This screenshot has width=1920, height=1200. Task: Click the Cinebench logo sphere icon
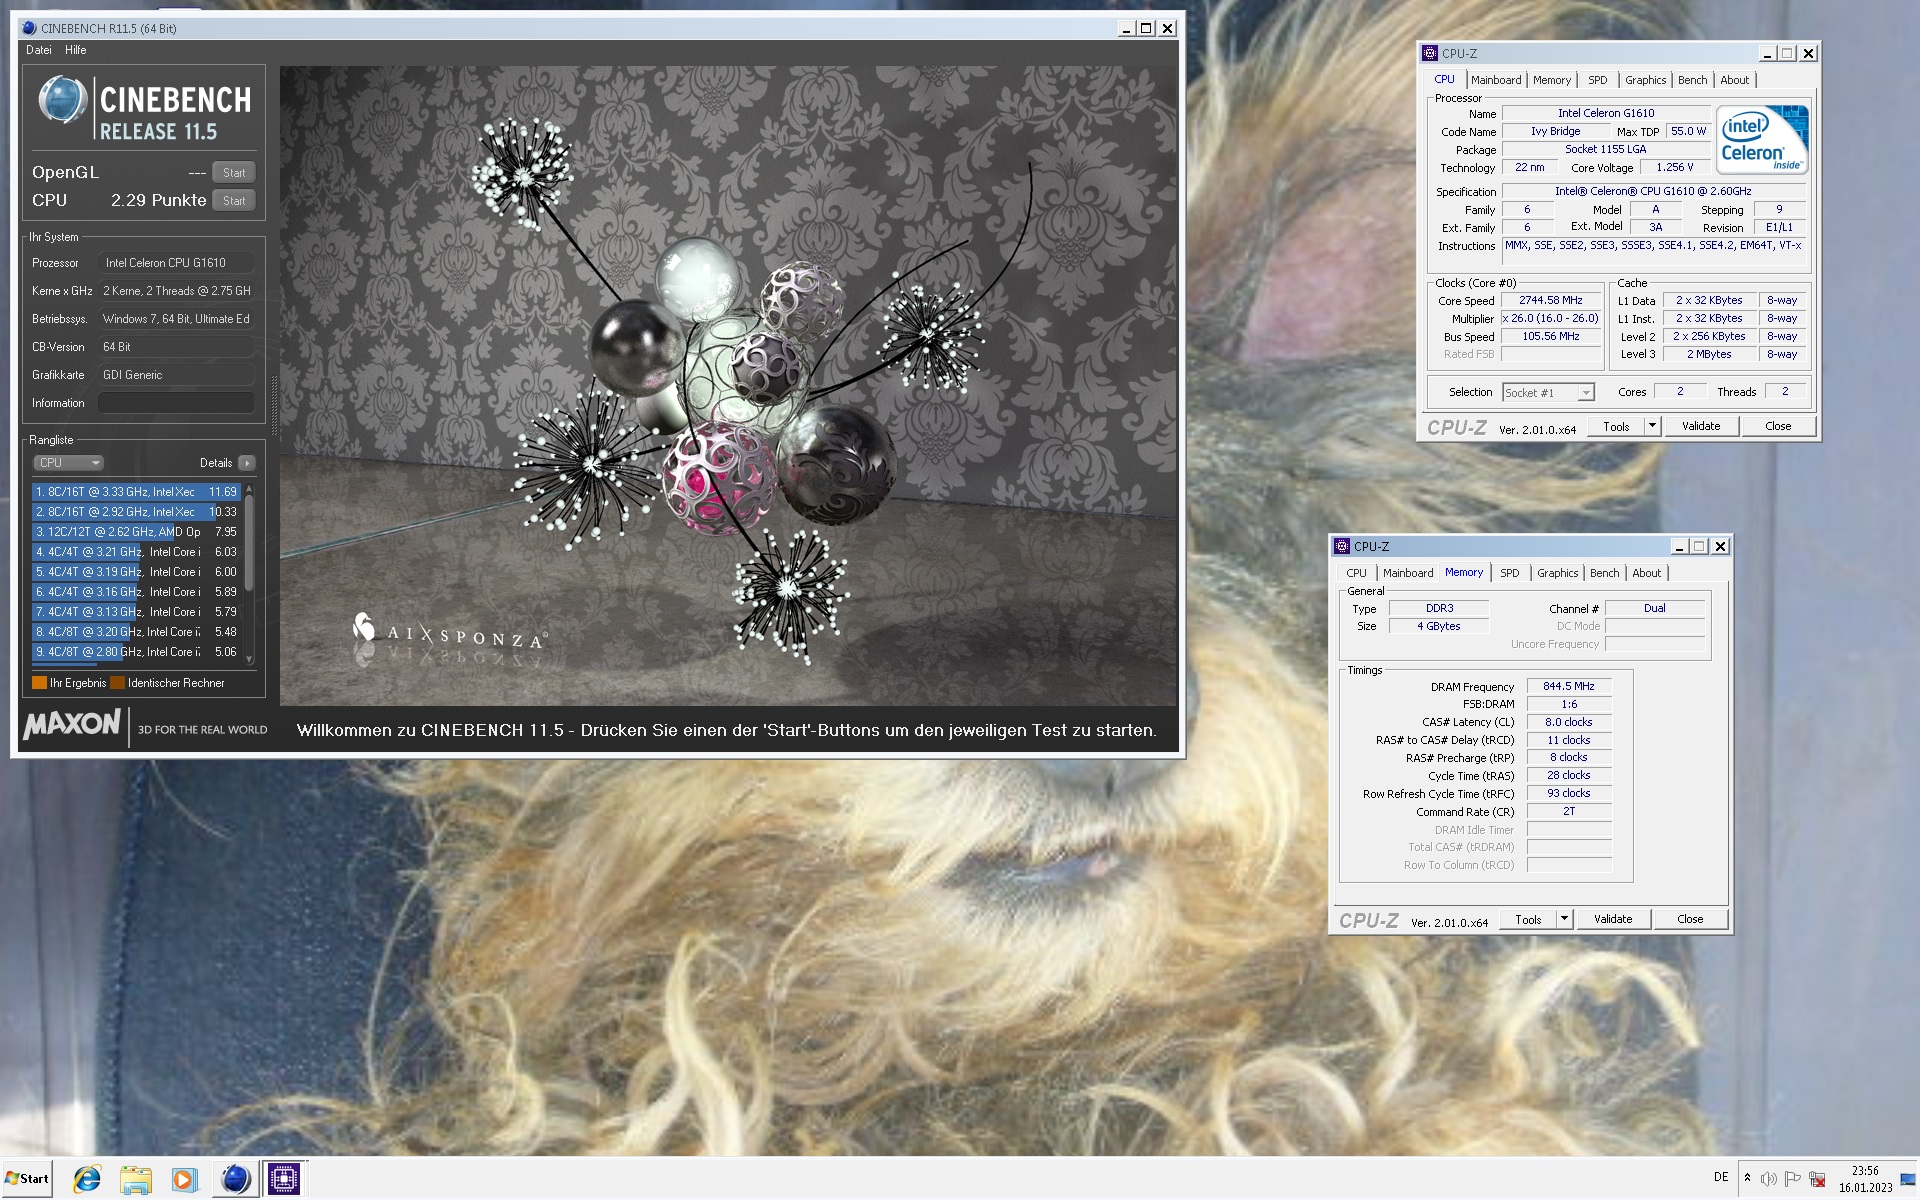(63, 100)
